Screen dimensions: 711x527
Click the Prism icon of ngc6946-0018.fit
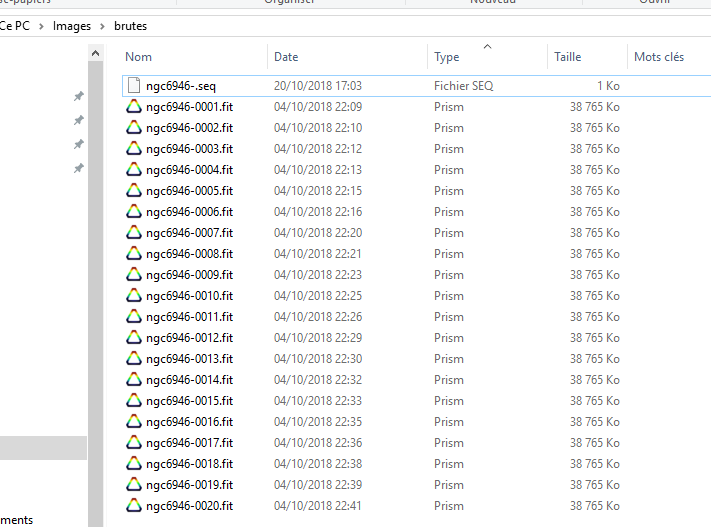coord(134,464)
